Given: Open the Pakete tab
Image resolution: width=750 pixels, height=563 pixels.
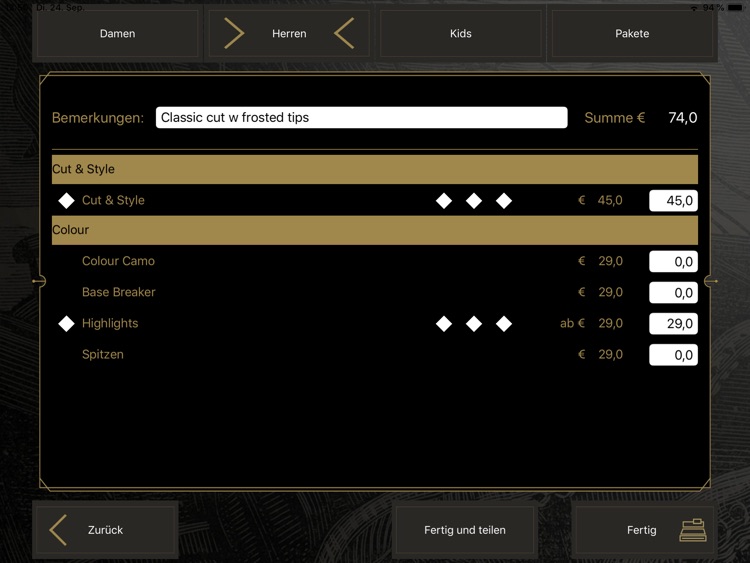Looking at the screenshot, I should pyautogui.click(x=632, y=33).
